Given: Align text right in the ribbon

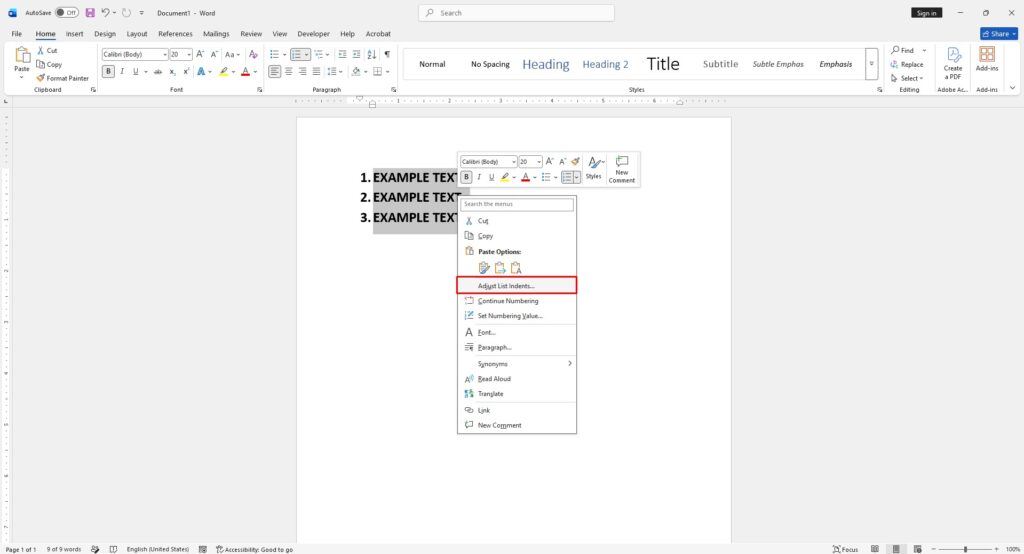Looking at the screenshot, I should [302, 72].
